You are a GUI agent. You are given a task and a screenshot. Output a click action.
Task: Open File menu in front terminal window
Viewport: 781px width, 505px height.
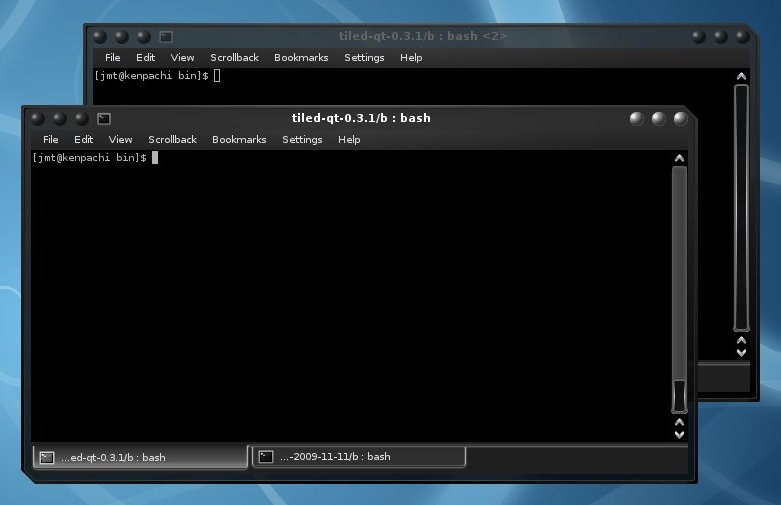click(51, 139)
